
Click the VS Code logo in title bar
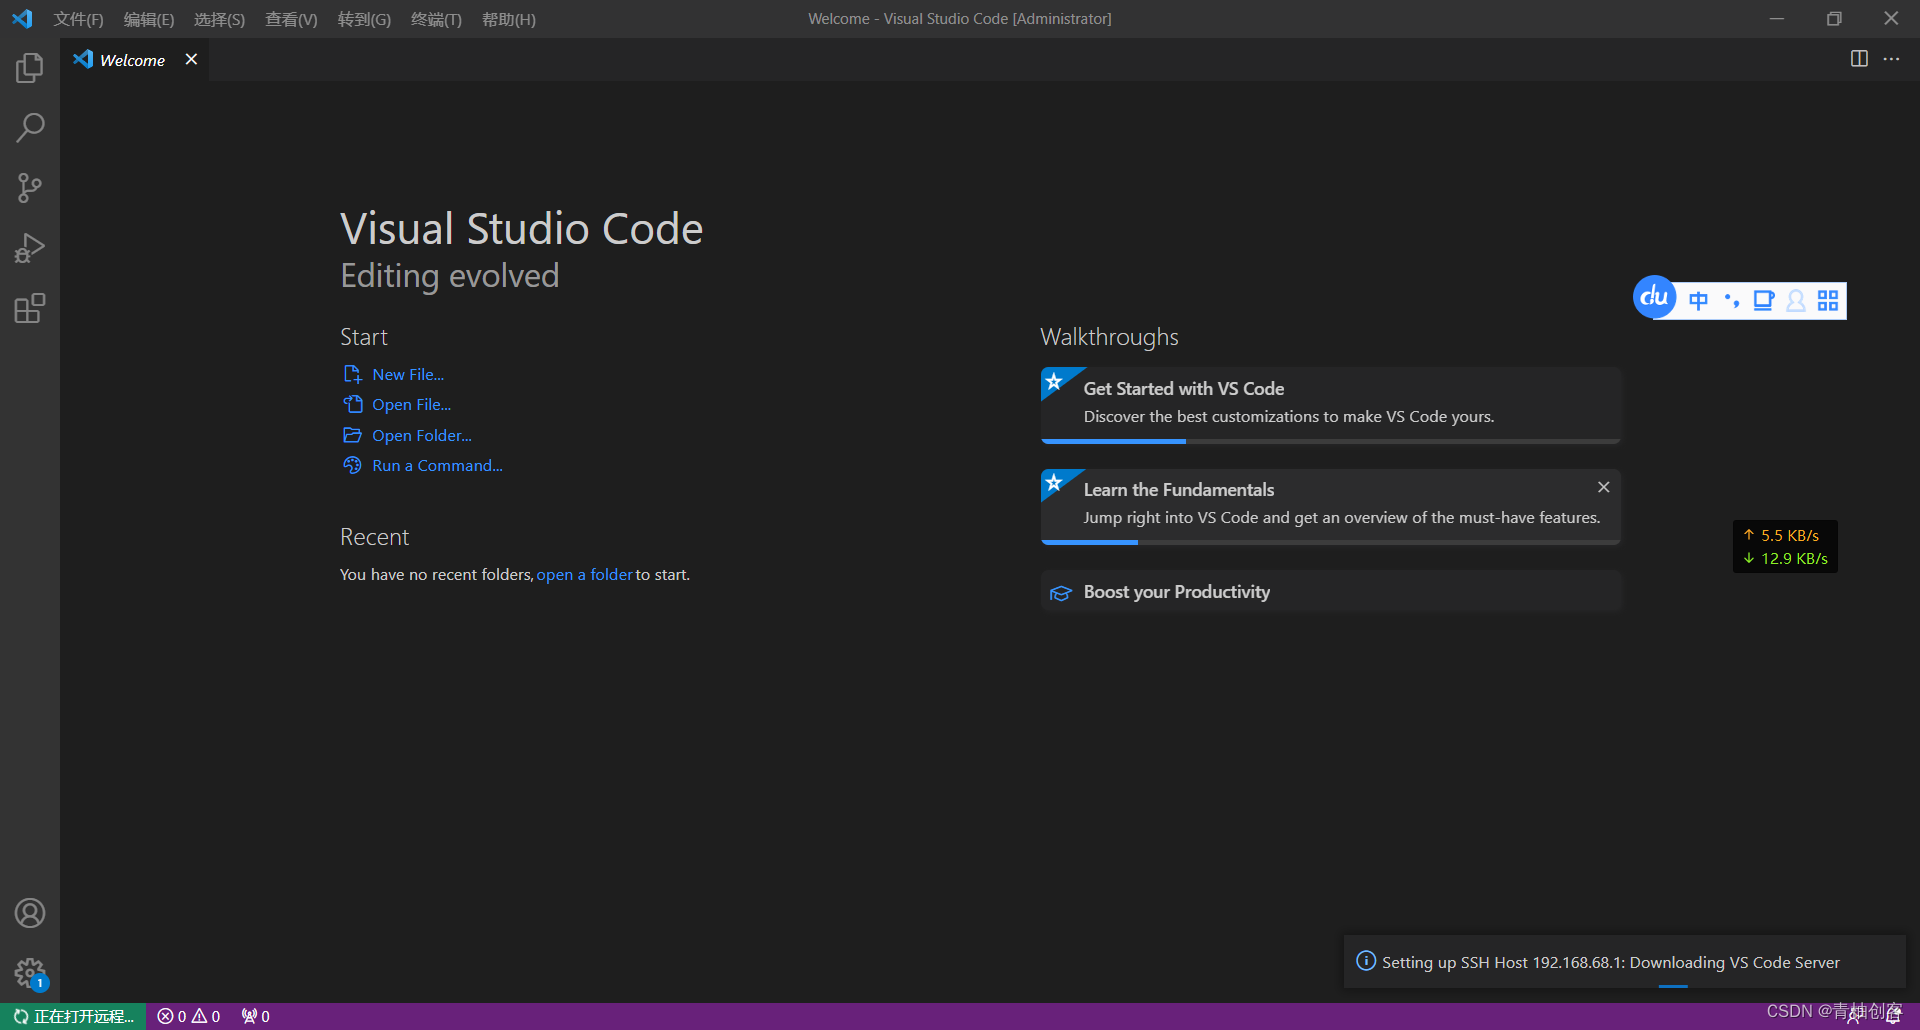(22, 19)
